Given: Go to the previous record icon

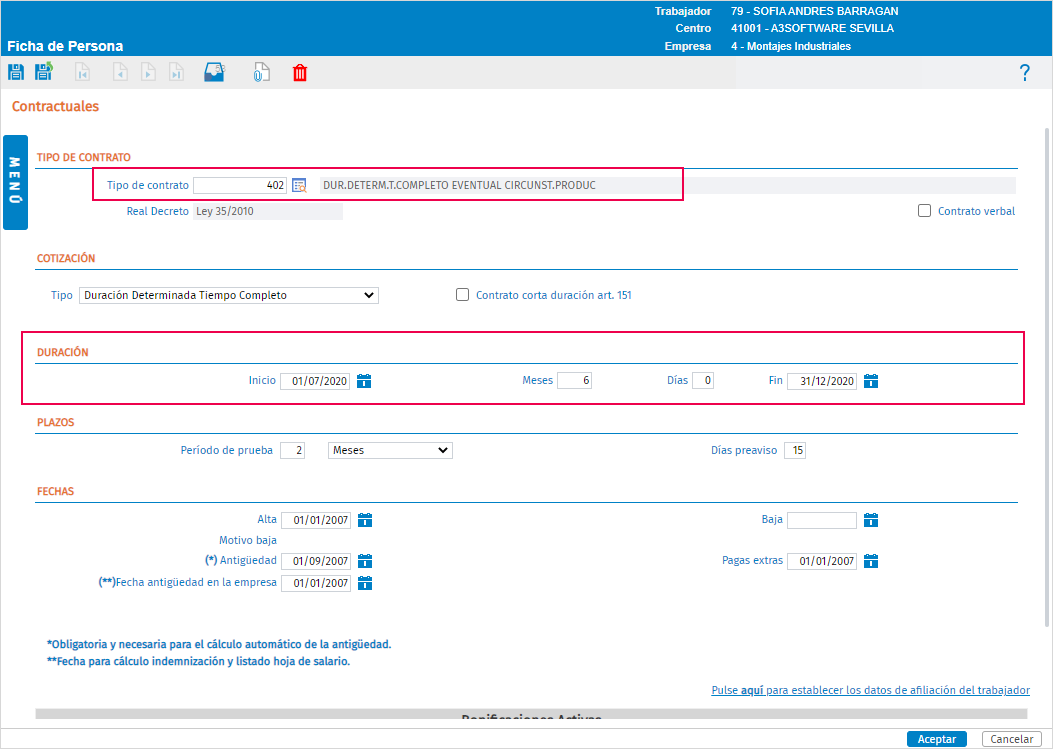Looking at the screenshot, I should click(120, 72).
